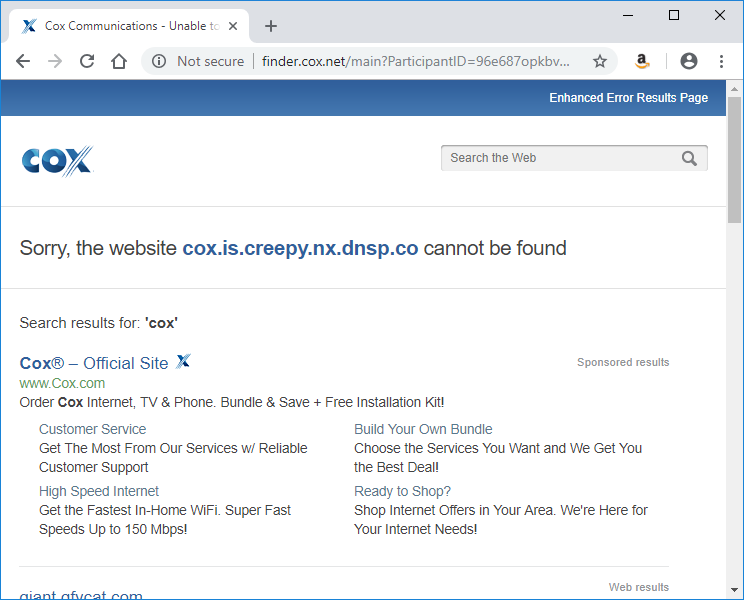Open a new tab with plus button
Image resolution: width=744 pixels, height=600 pixels.
click(271, 26)
